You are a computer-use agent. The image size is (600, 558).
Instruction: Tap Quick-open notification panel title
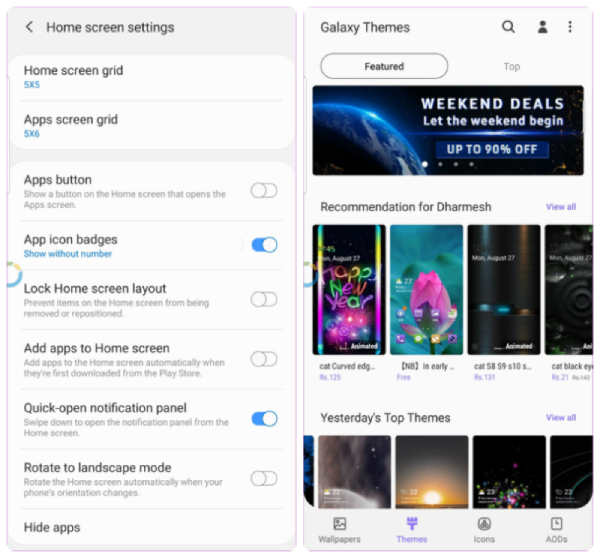pyautogui.click(x=105, y=408)
